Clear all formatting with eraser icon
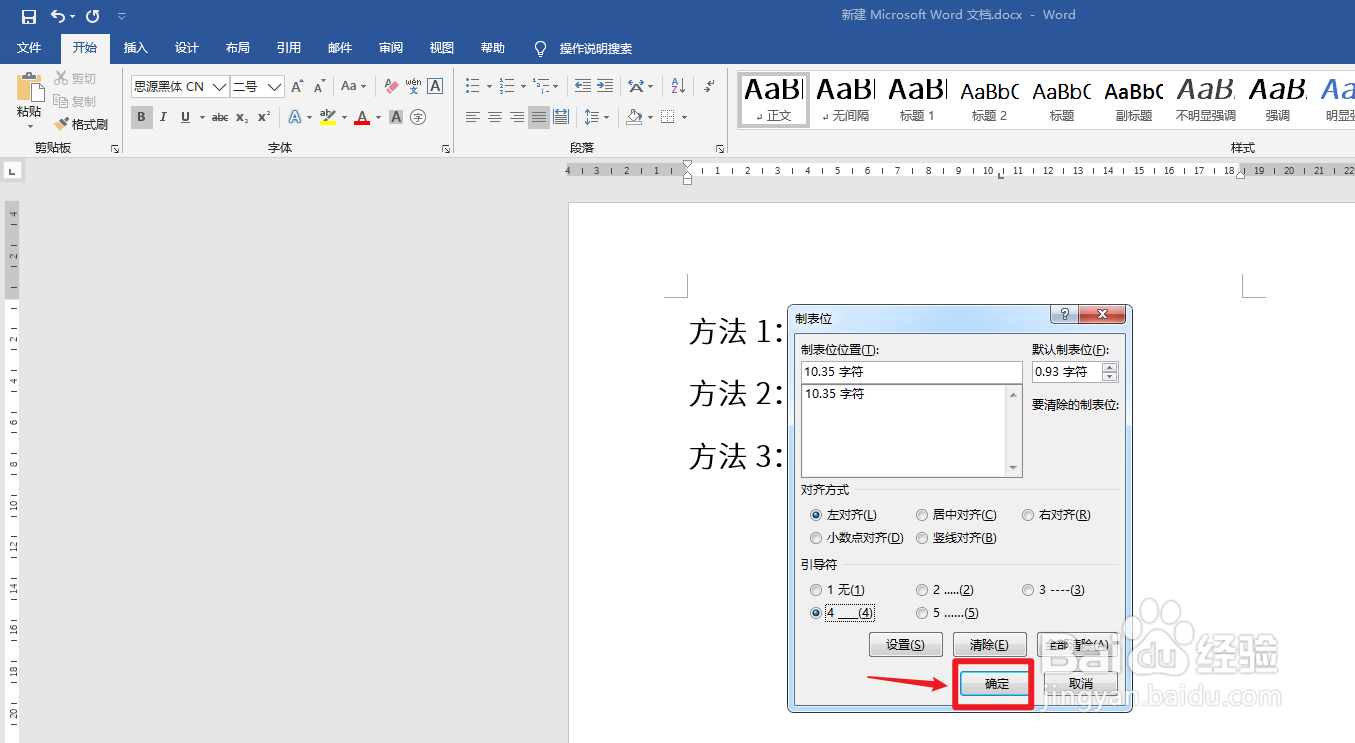Screen dimensions: 1355x743 391,87
